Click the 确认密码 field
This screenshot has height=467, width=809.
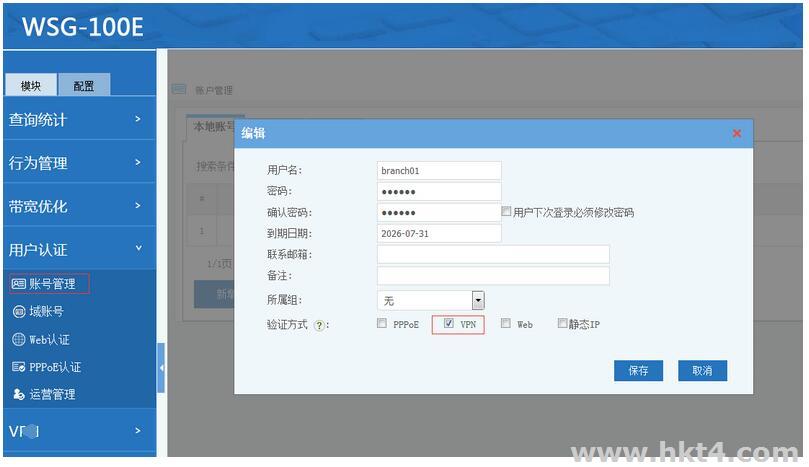439,213
